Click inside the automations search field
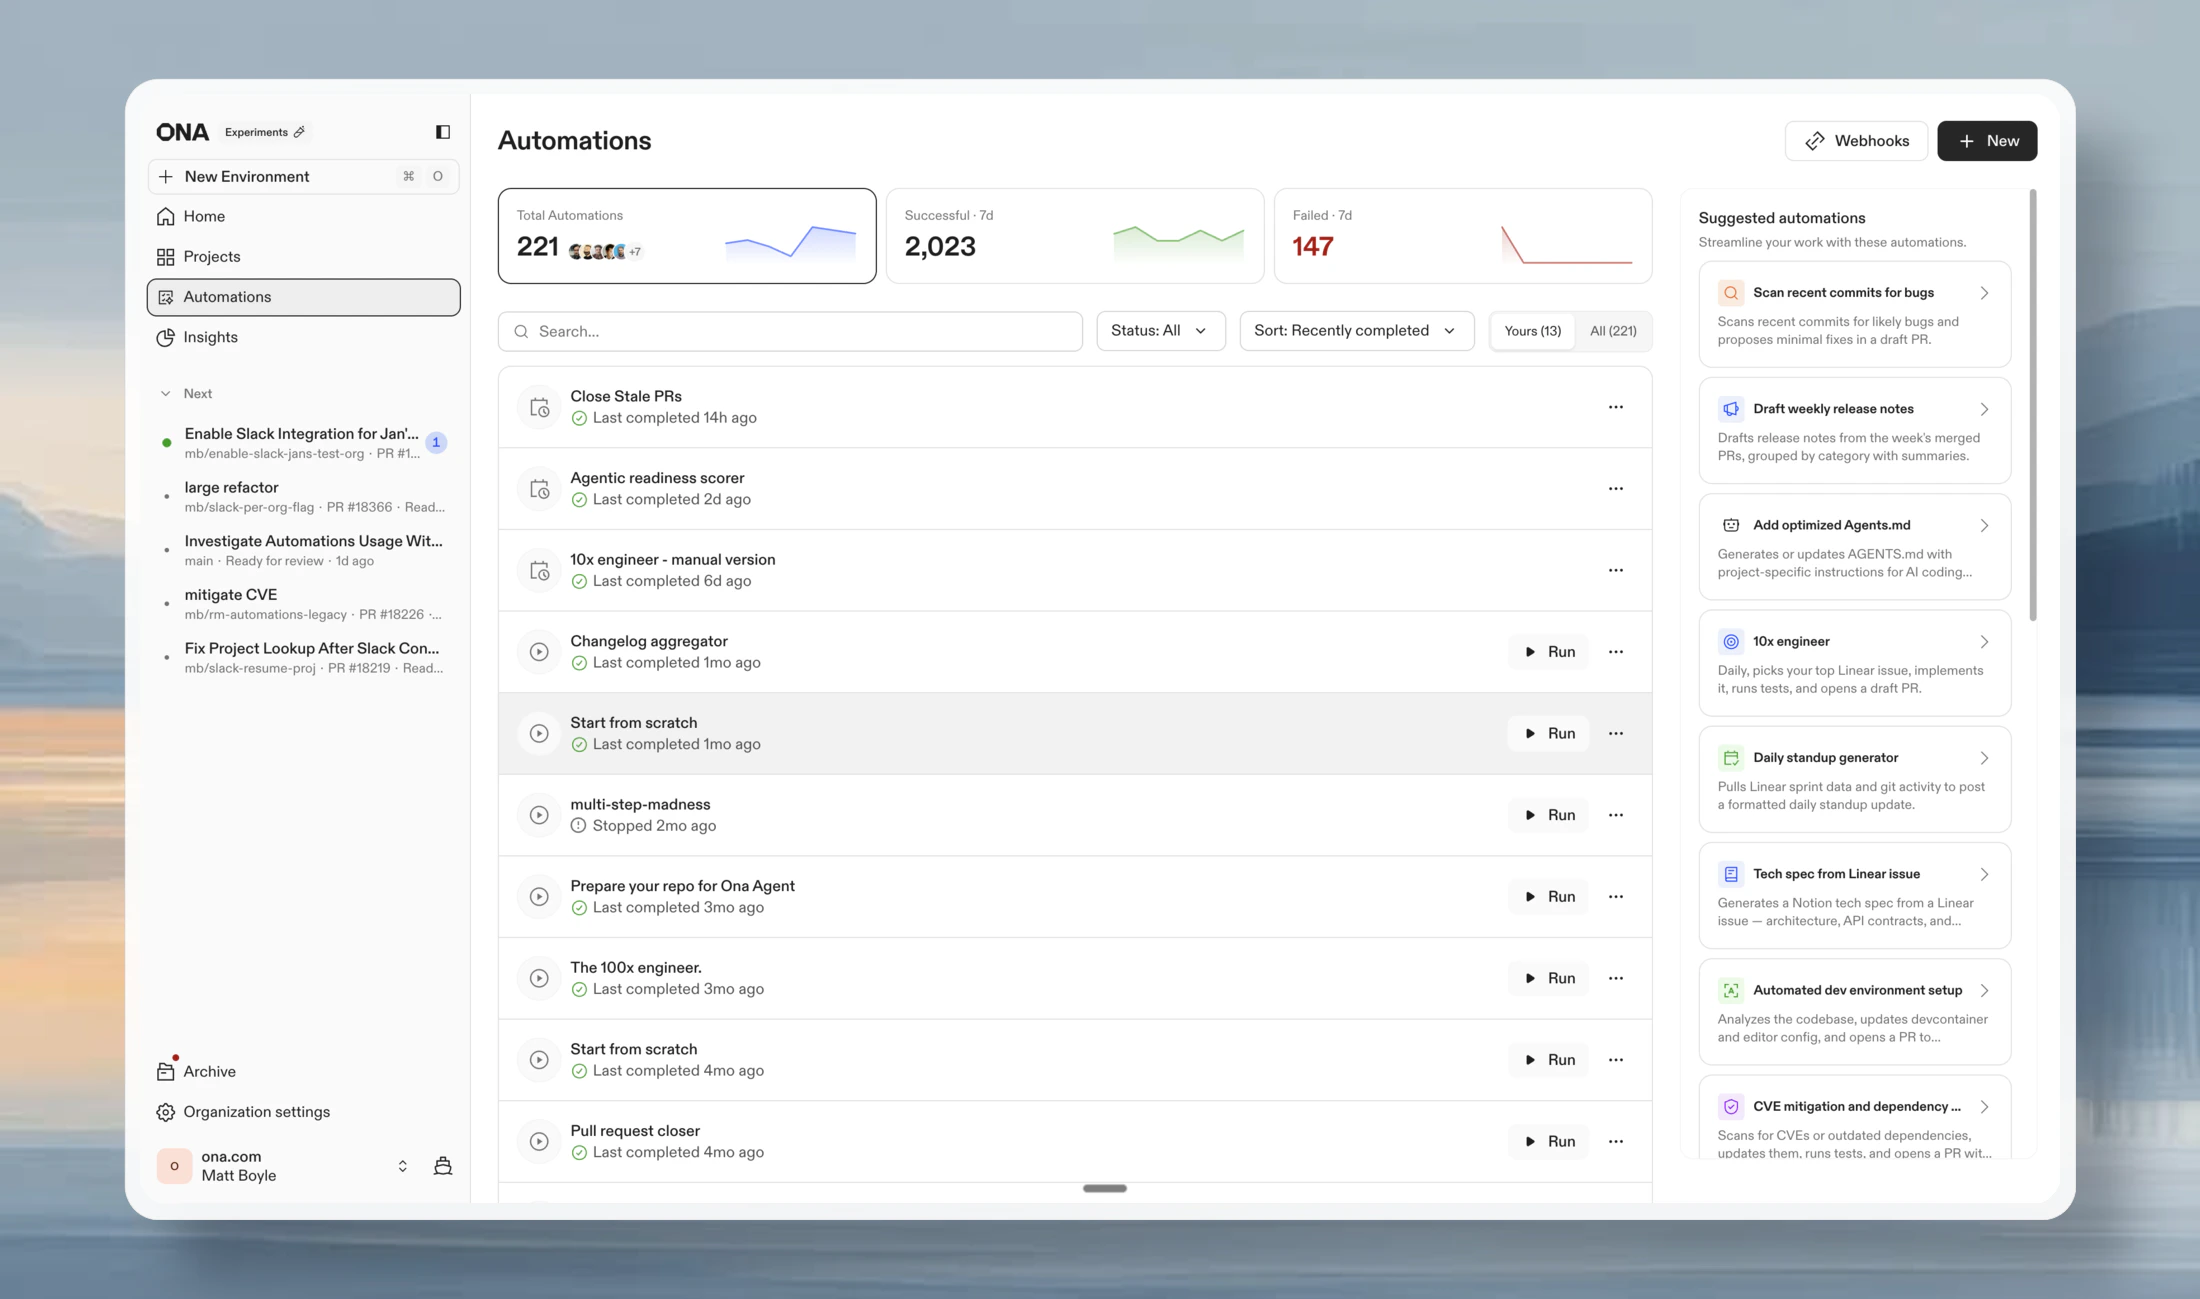The width and height of the screenshot is (2200, 1299). [789, 331]
